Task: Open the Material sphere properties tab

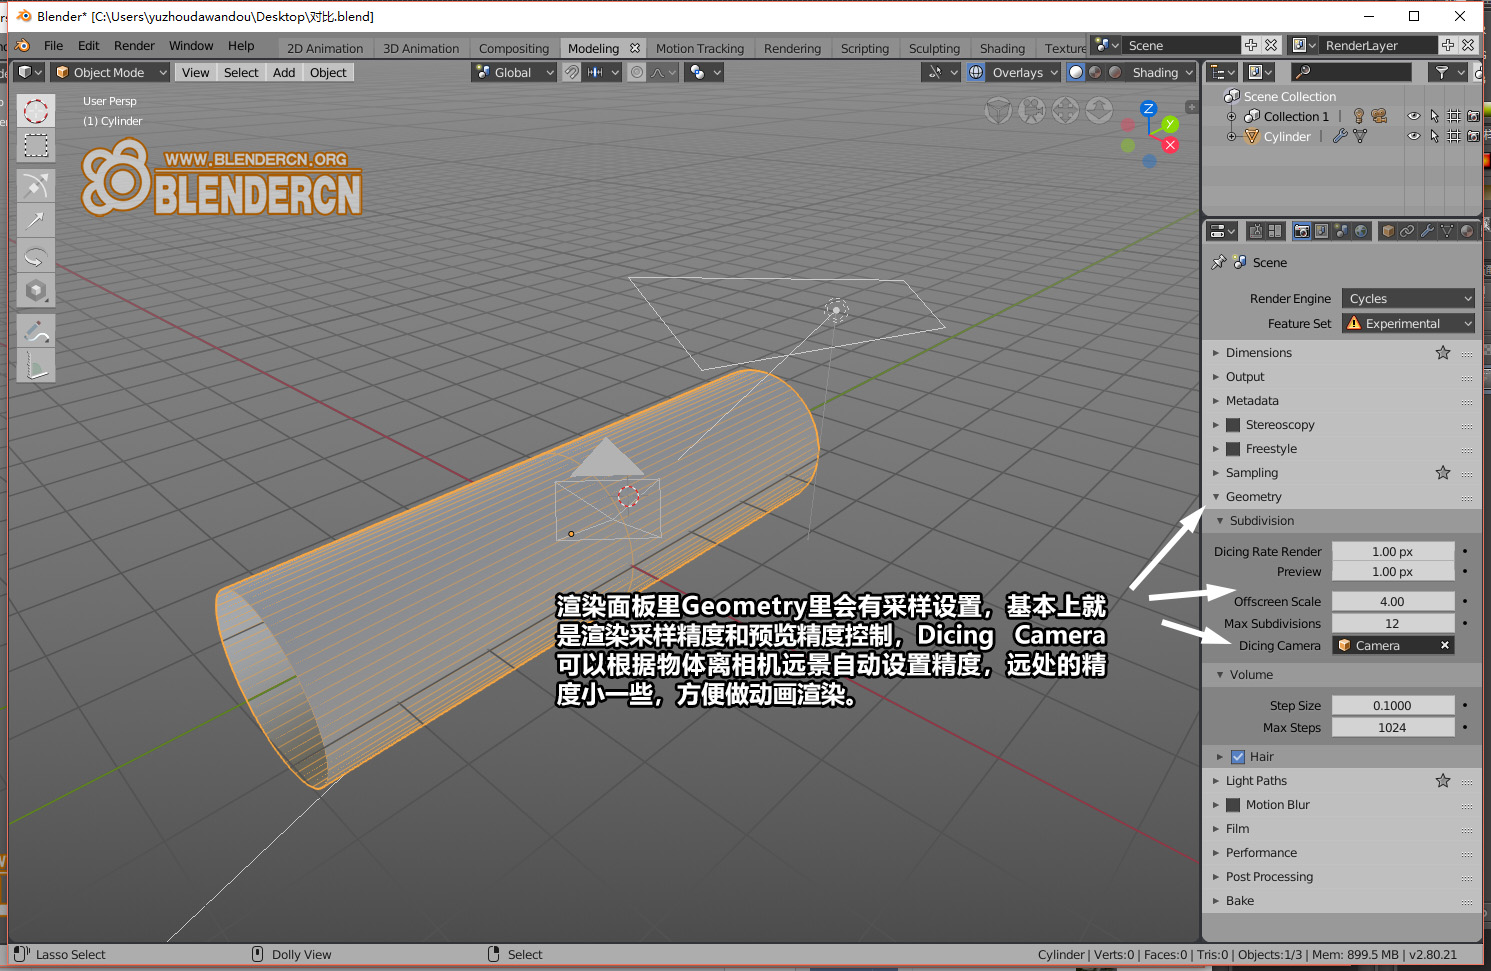Action: tap(1467, 231)
